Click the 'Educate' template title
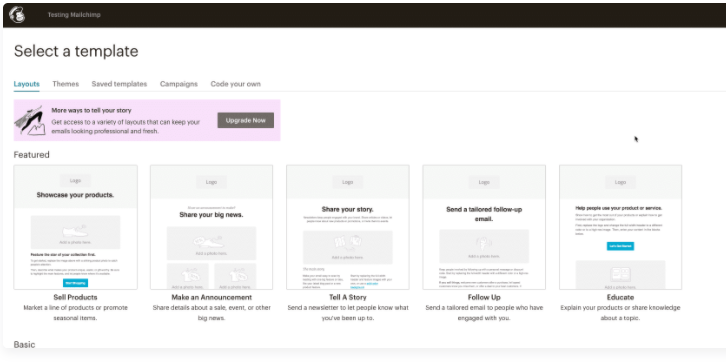This screenshot has width=726, height=362. click(620, 297)
